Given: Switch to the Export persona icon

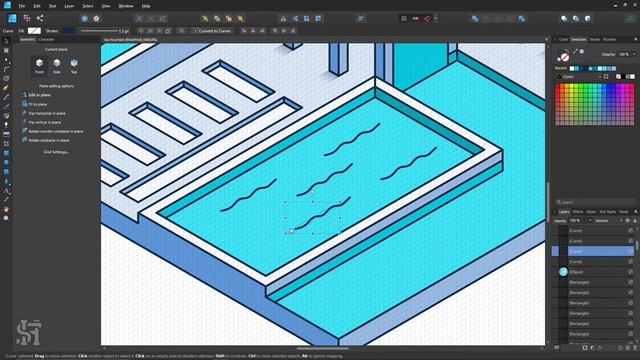Looking at the screenshot, I should 40,18.
